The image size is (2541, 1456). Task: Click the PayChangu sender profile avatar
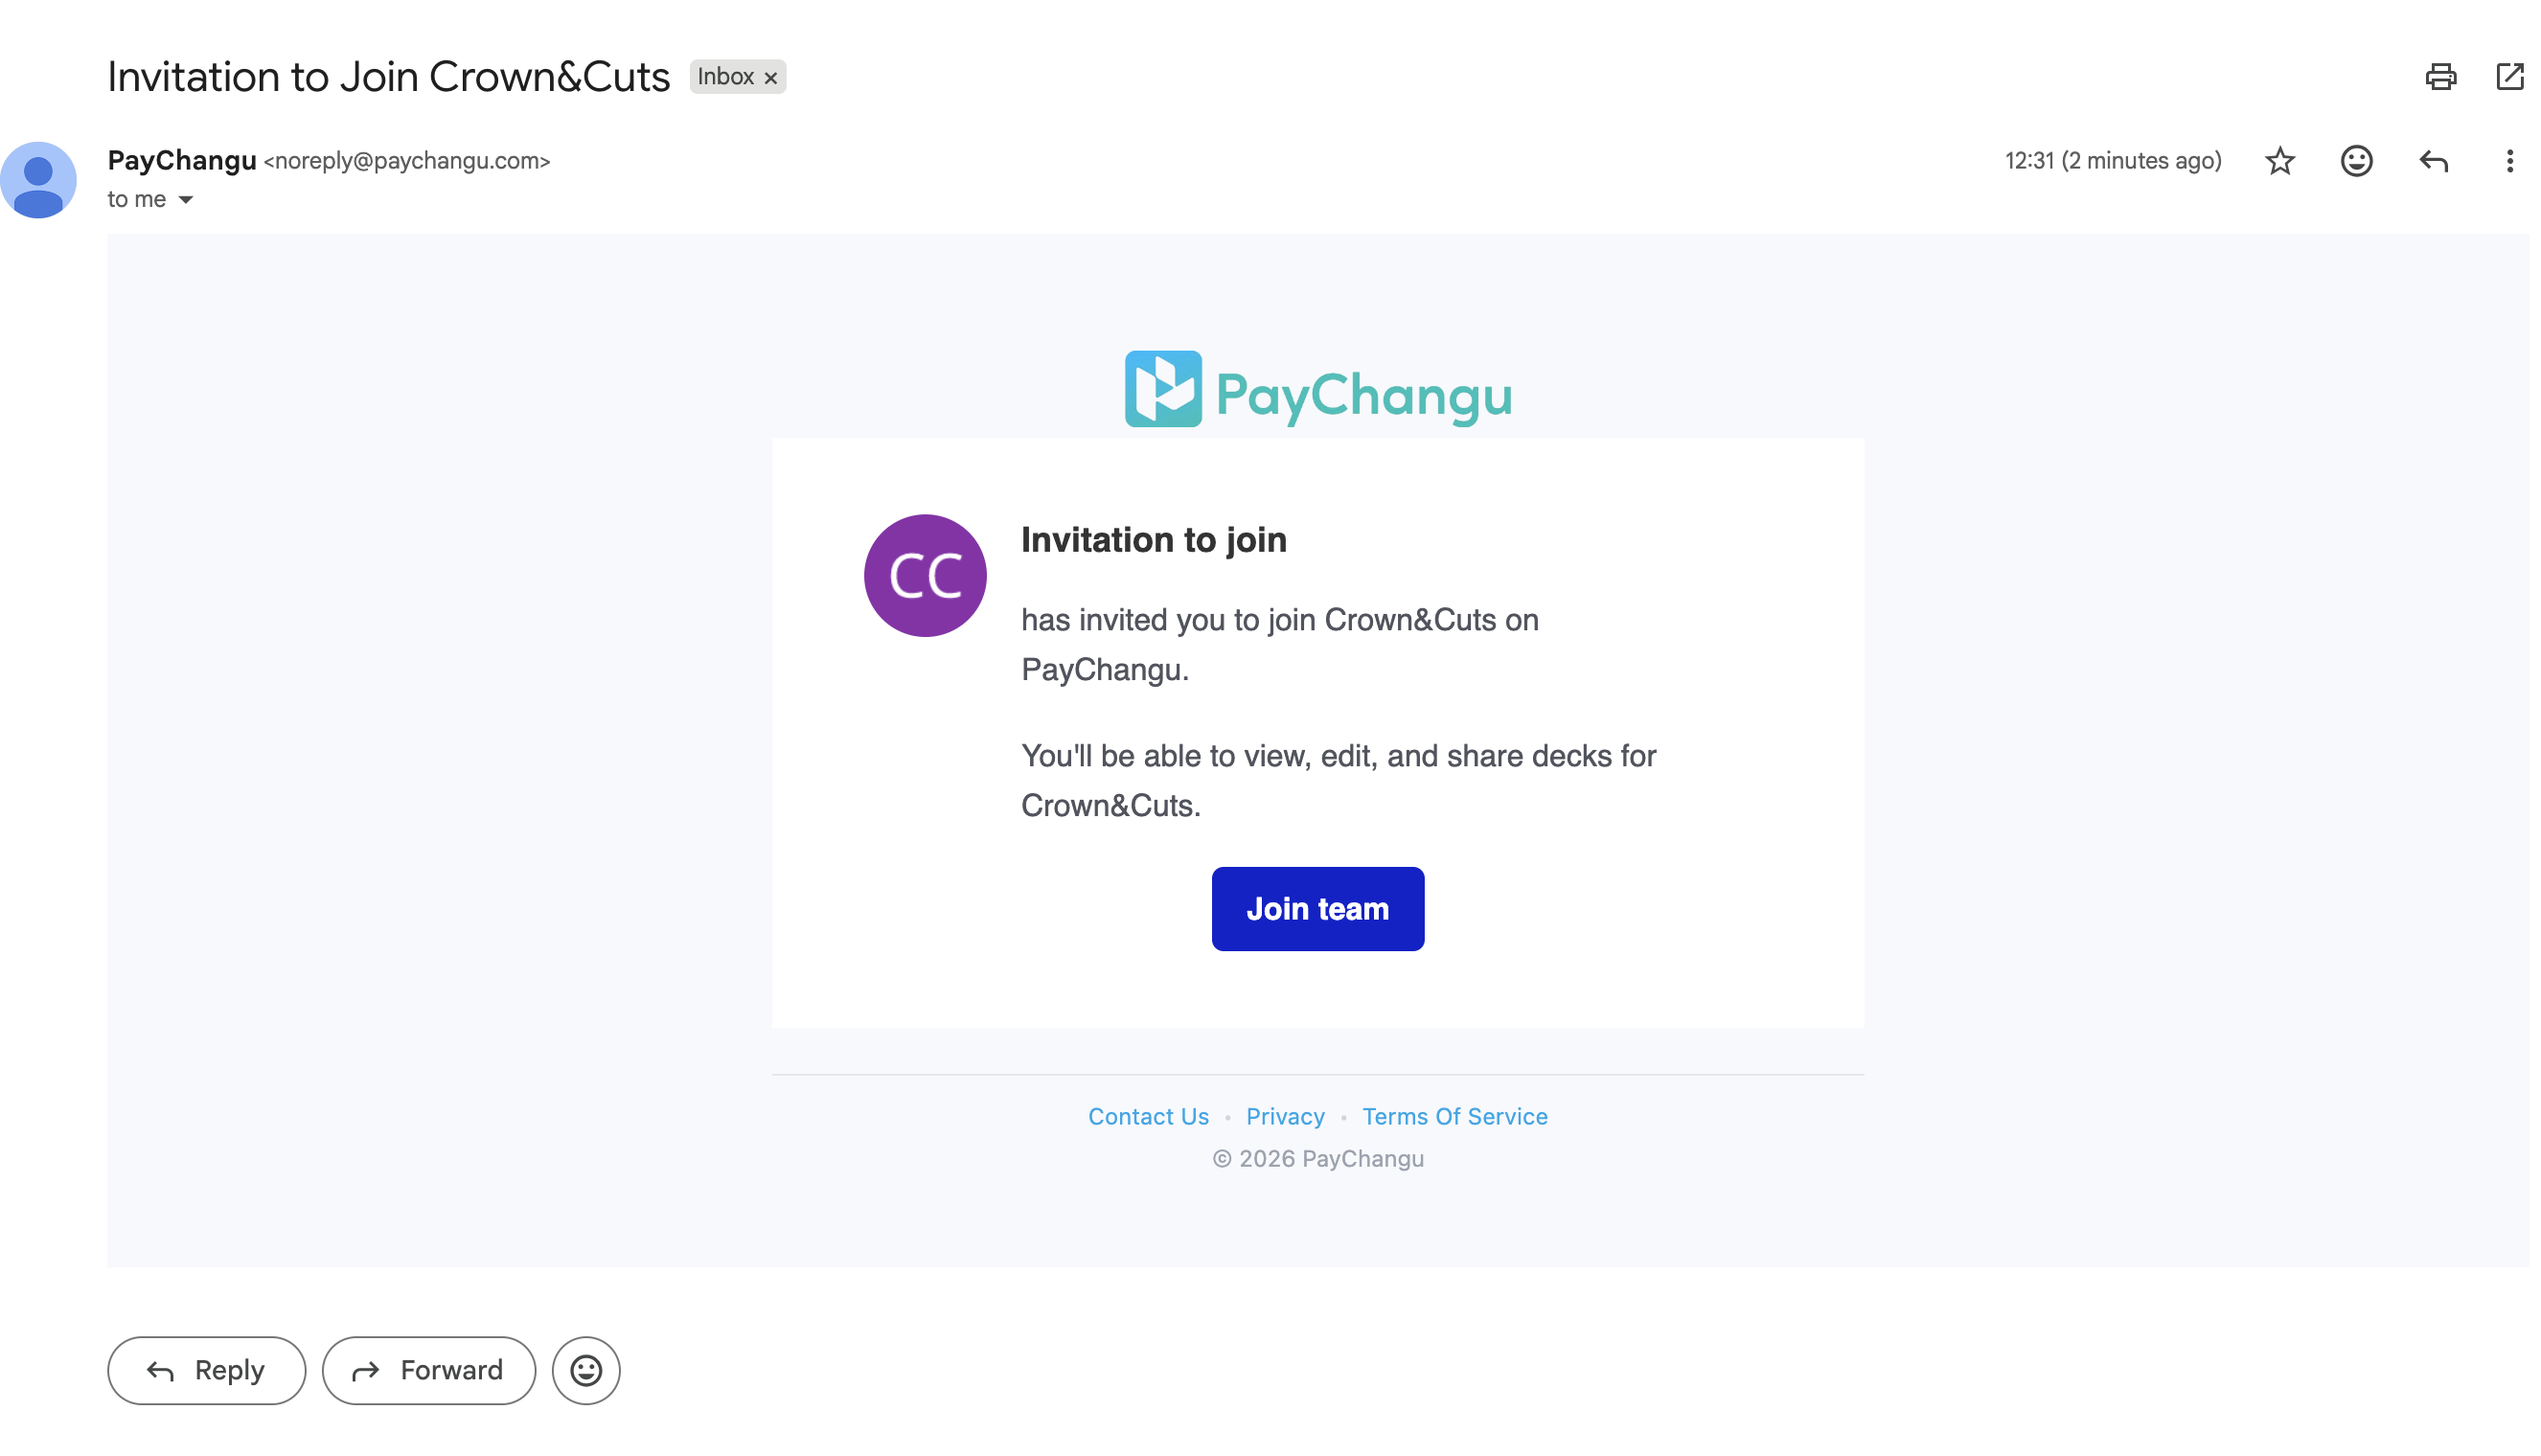pos(38,180)
